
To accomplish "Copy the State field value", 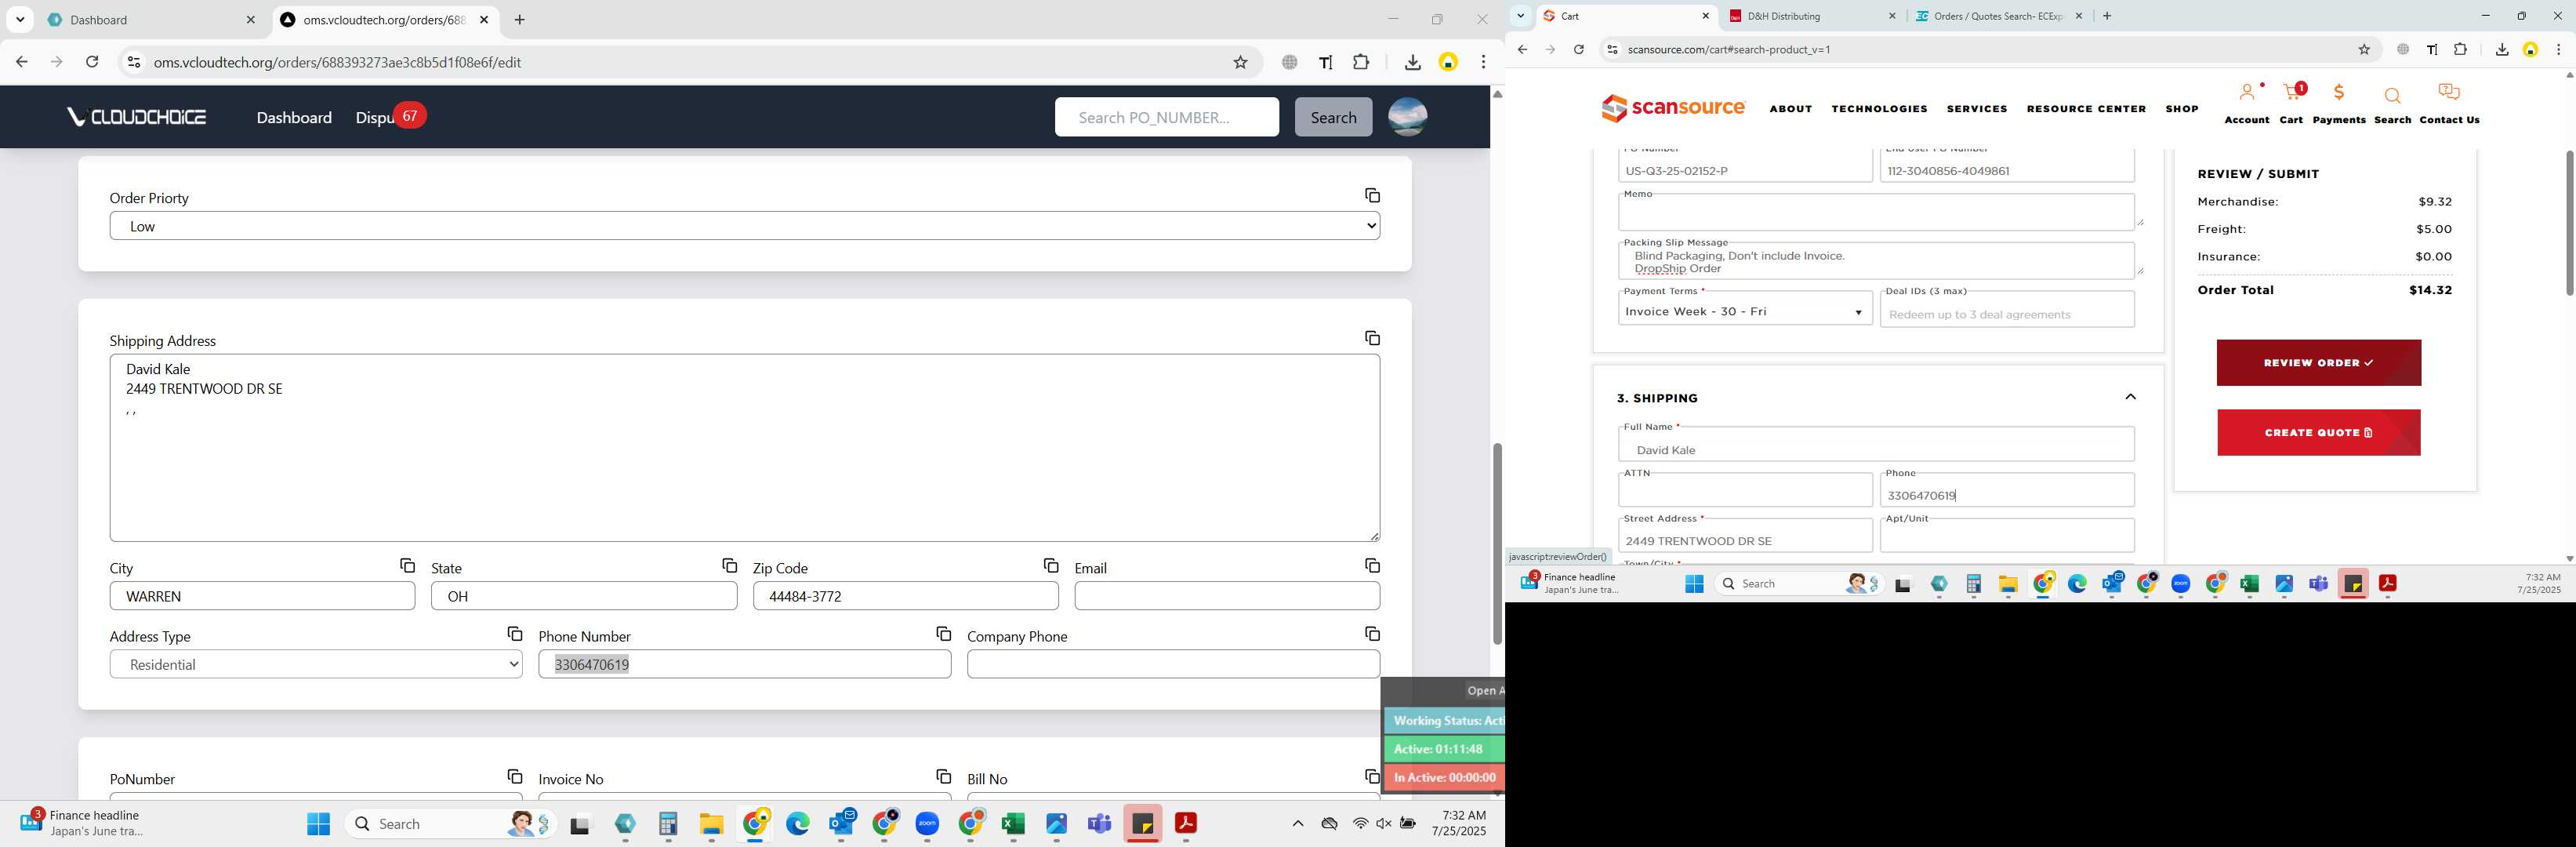I will 729,566.
